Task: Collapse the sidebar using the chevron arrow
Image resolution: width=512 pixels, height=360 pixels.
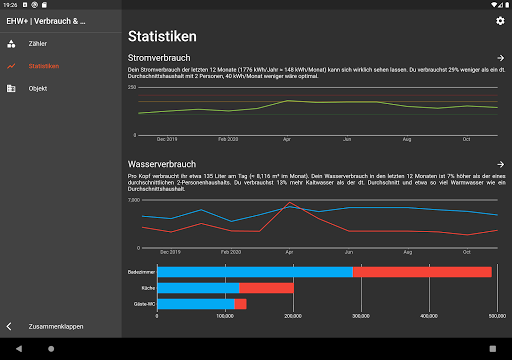Action: click(x=9, y=326)
